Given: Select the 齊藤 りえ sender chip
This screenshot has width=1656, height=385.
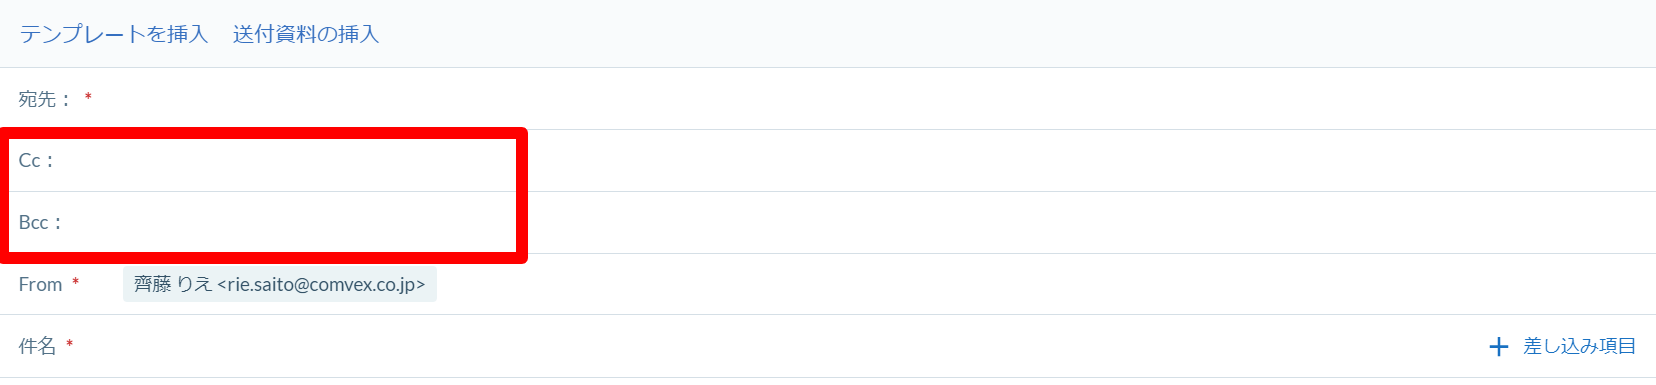Looking at the screenshot, I should click(x=280, y=284).
